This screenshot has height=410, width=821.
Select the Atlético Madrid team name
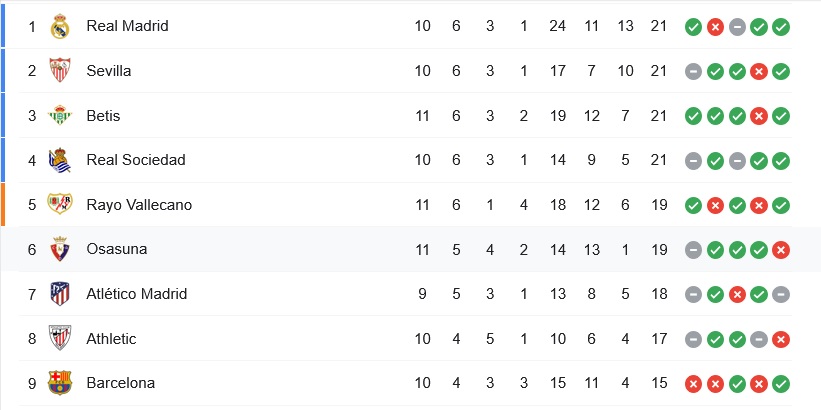coord(139,294)
